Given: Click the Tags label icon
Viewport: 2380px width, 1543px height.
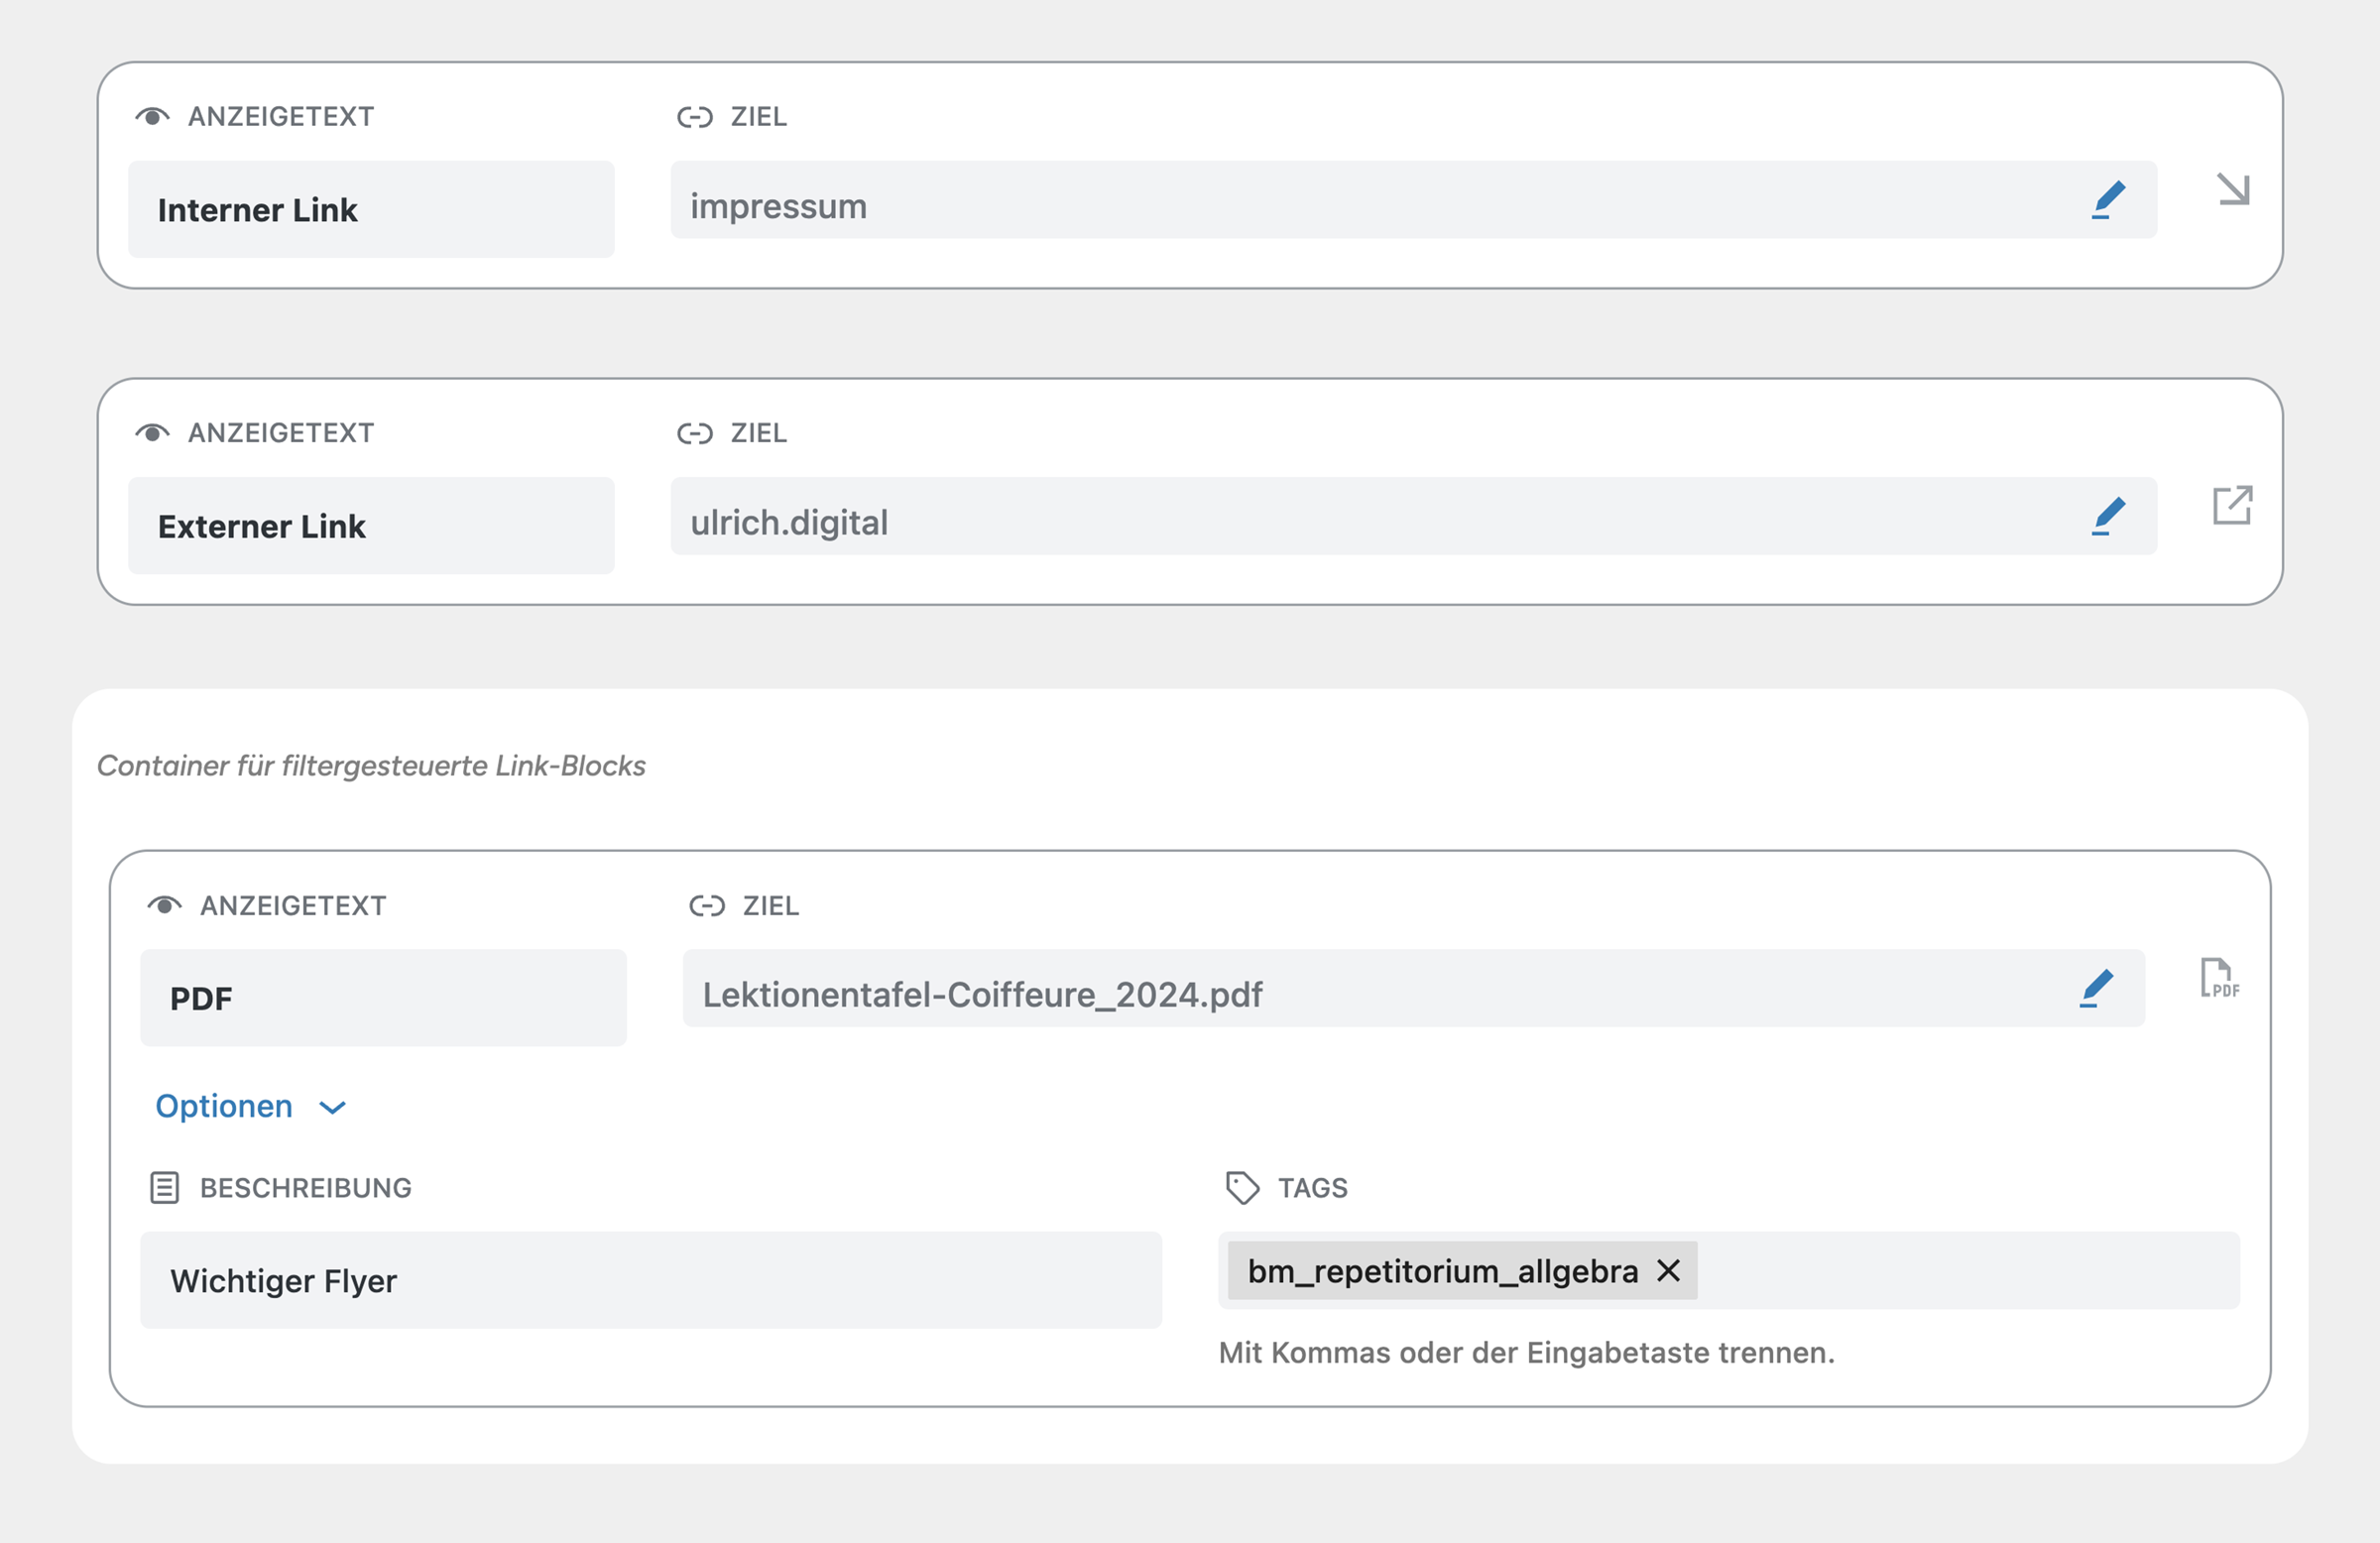Looking at the screenshot, I should (x=1242, y=1188).
